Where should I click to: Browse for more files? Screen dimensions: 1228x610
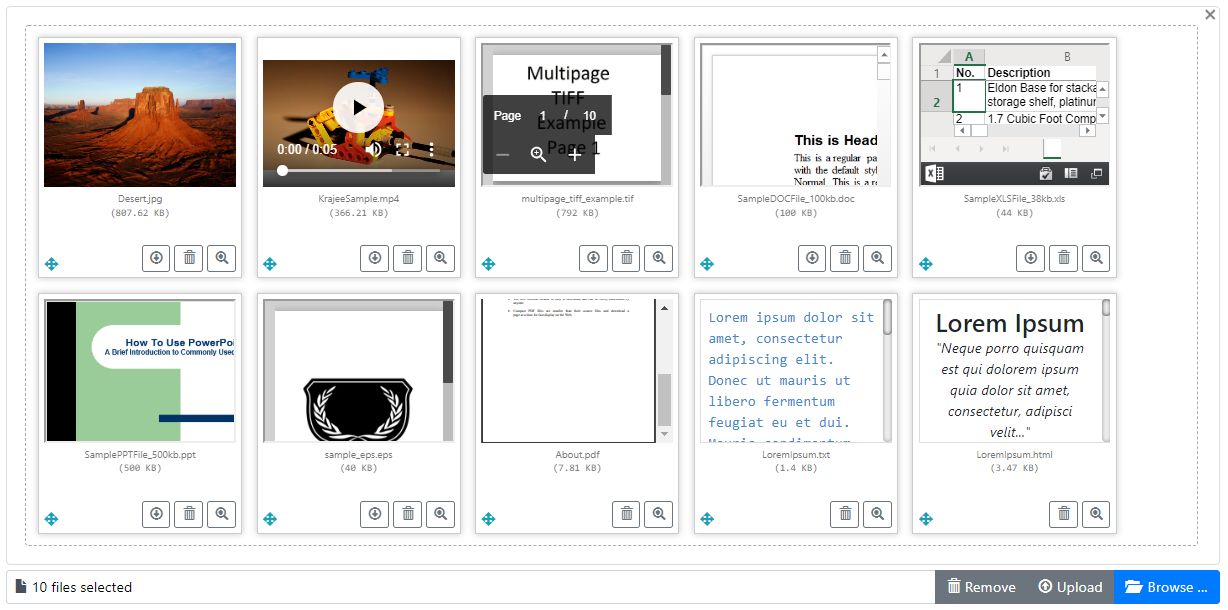pyautogui.click(x=1167, y=587)
